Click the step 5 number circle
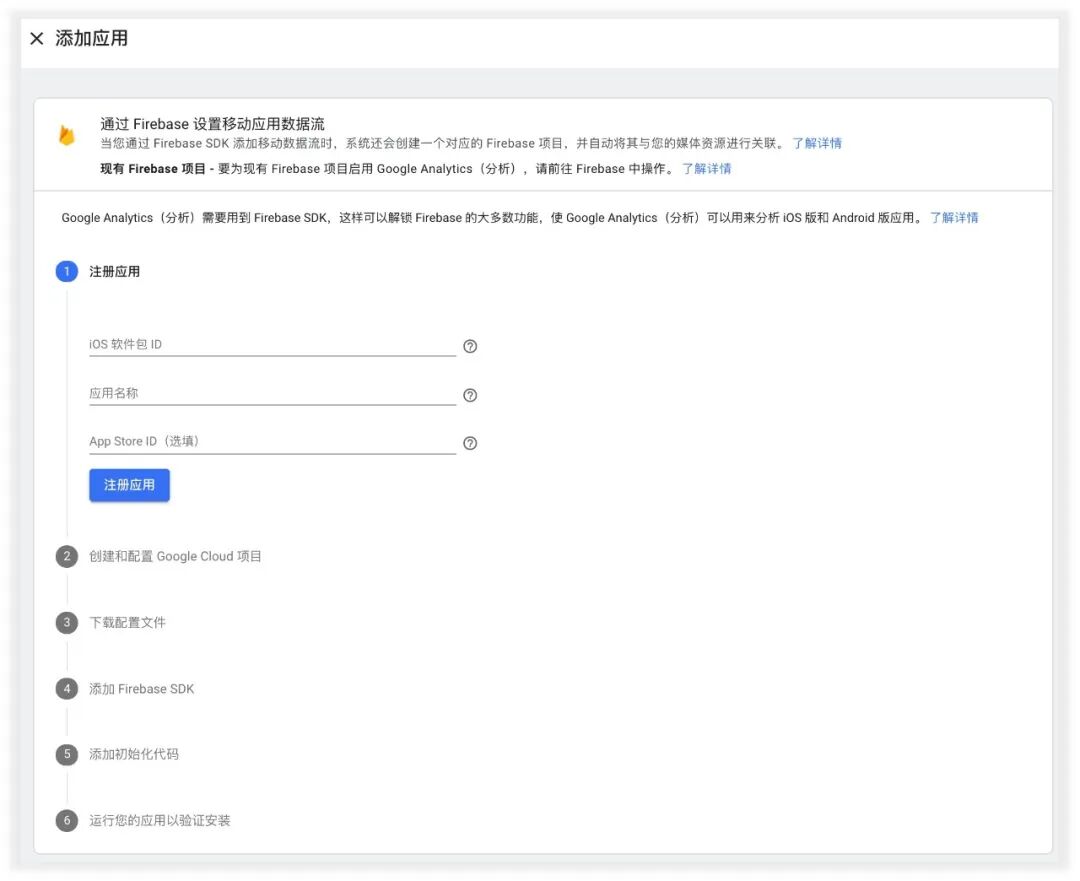This screenshot has height=881, width=1080. click(67, 754)
